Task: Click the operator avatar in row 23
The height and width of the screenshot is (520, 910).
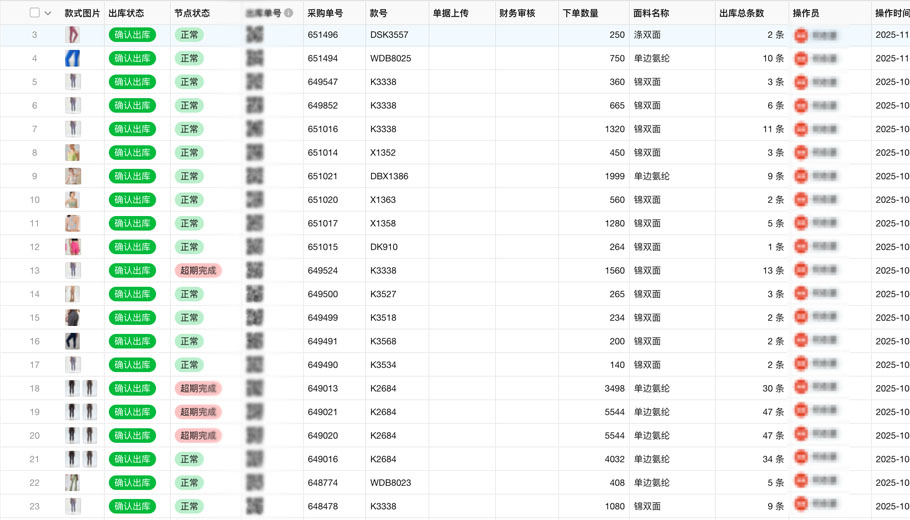Action: tap(801, 506)
